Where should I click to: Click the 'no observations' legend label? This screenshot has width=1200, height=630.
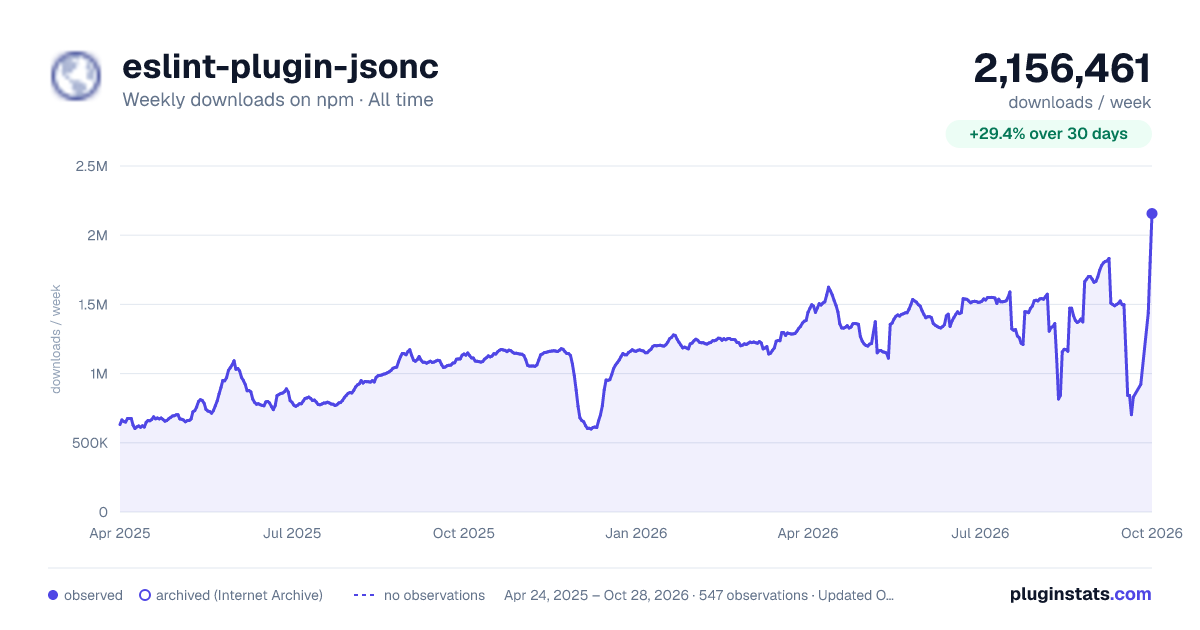tap(434, 595)
